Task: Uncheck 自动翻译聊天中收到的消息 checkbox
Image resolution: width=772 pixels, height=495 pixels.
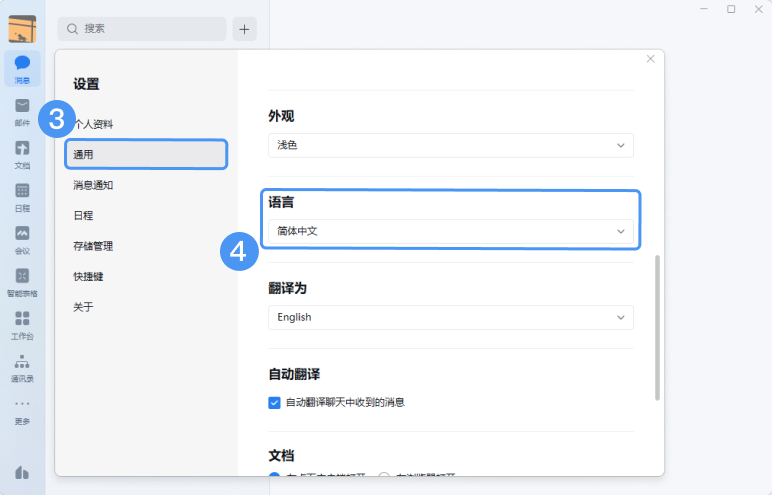Action: (275, 402)
